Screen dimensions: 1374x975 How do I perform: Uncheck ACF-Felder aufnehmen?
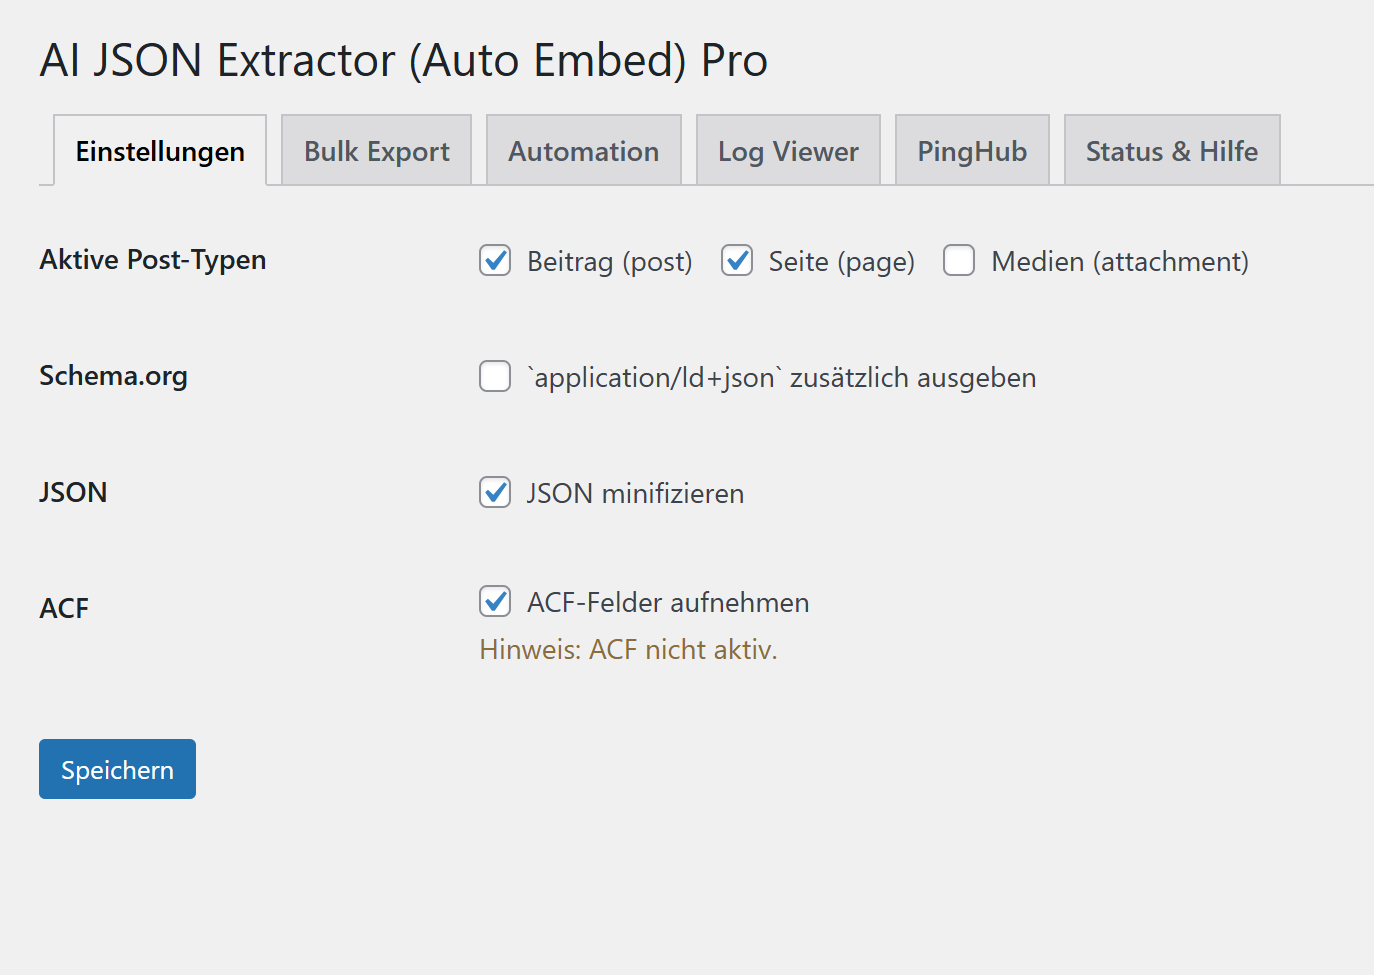coord(495,601)
